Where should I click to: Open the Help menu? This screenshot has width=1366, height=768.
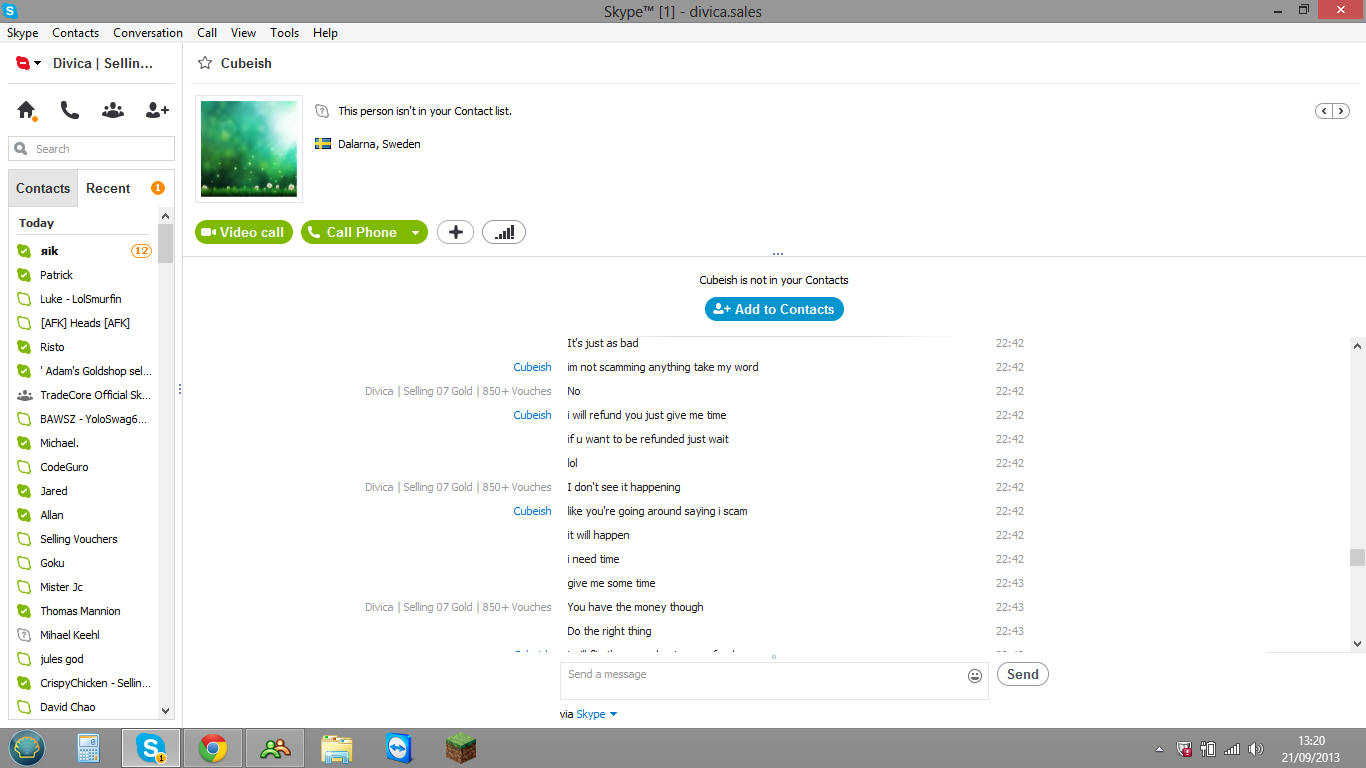tap(325, 33)
